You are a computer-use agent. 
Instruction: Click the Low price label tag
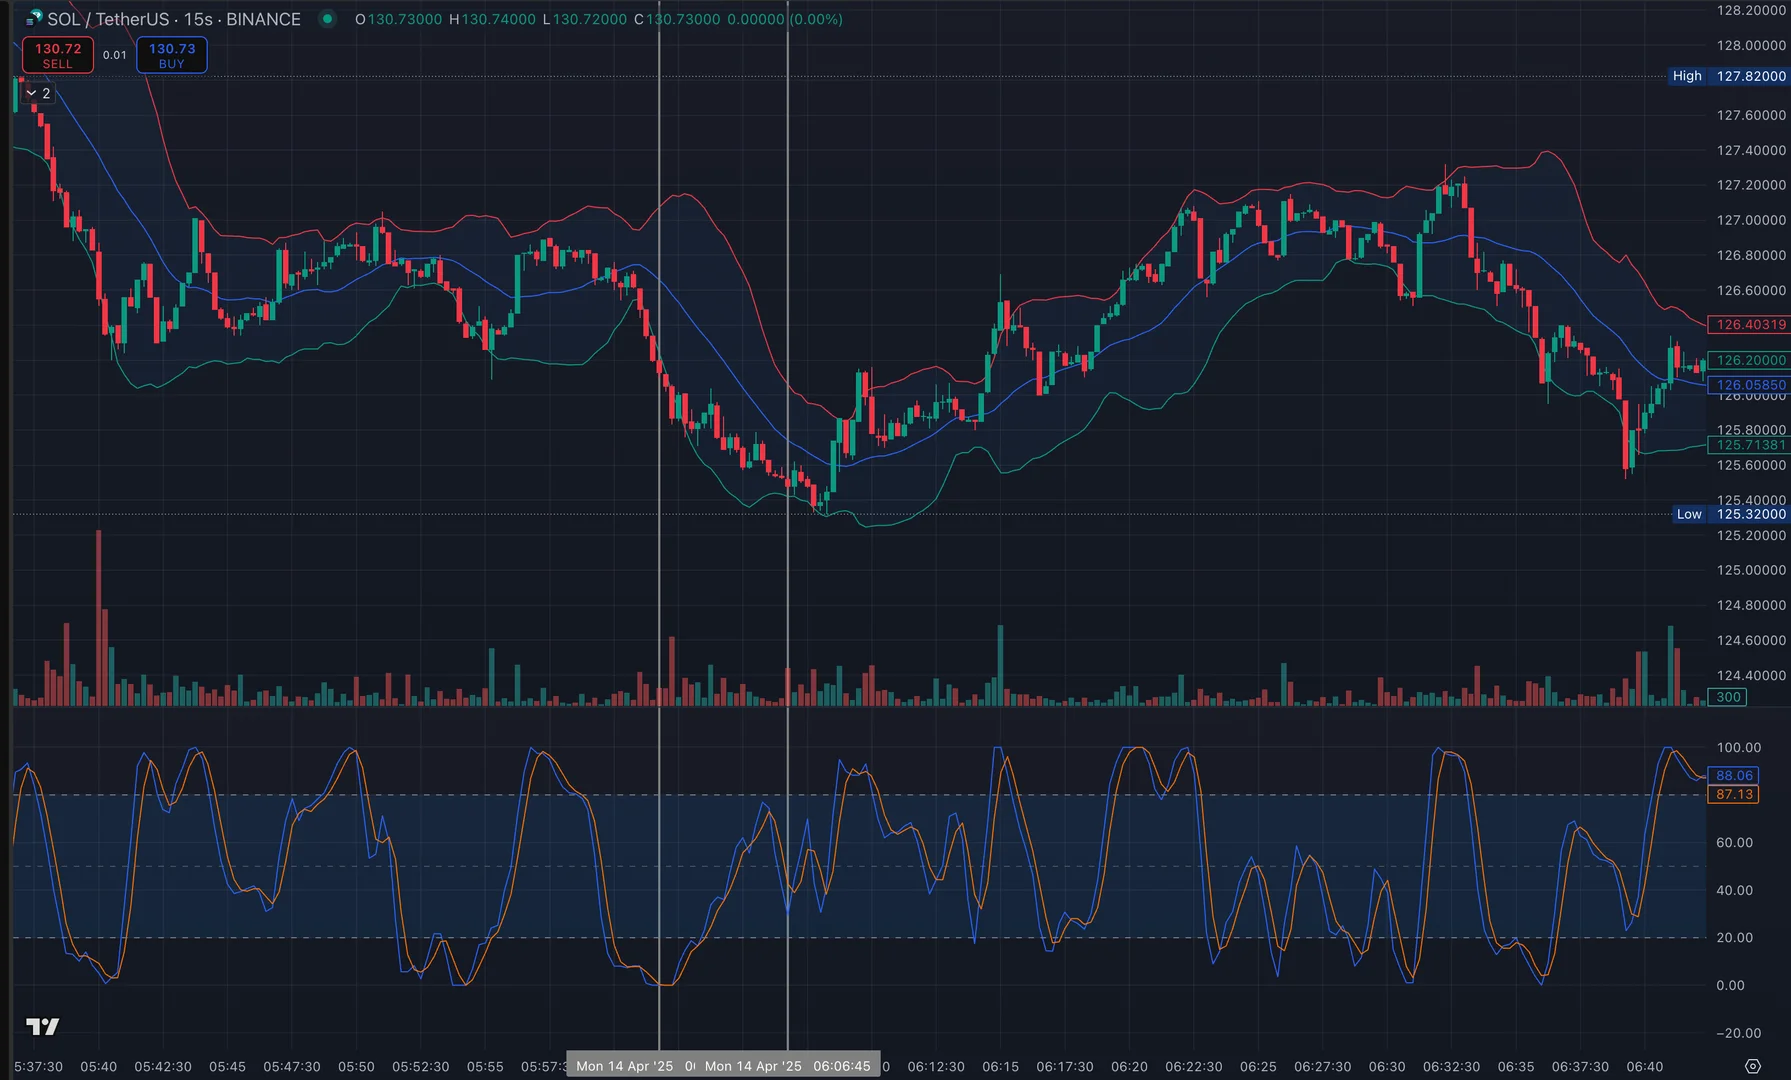click(1688, 514)
